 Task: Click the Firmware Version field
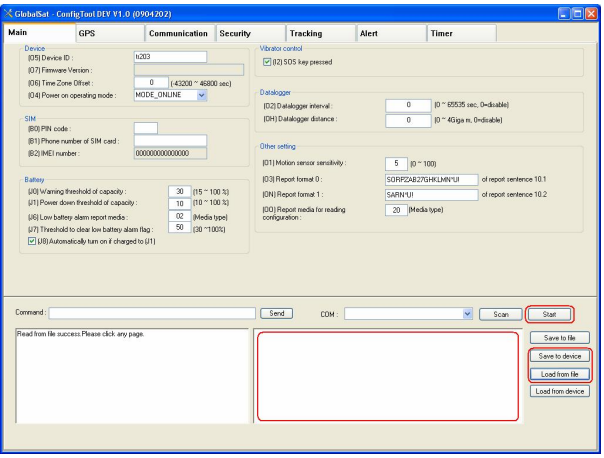(x=189, y=70)
